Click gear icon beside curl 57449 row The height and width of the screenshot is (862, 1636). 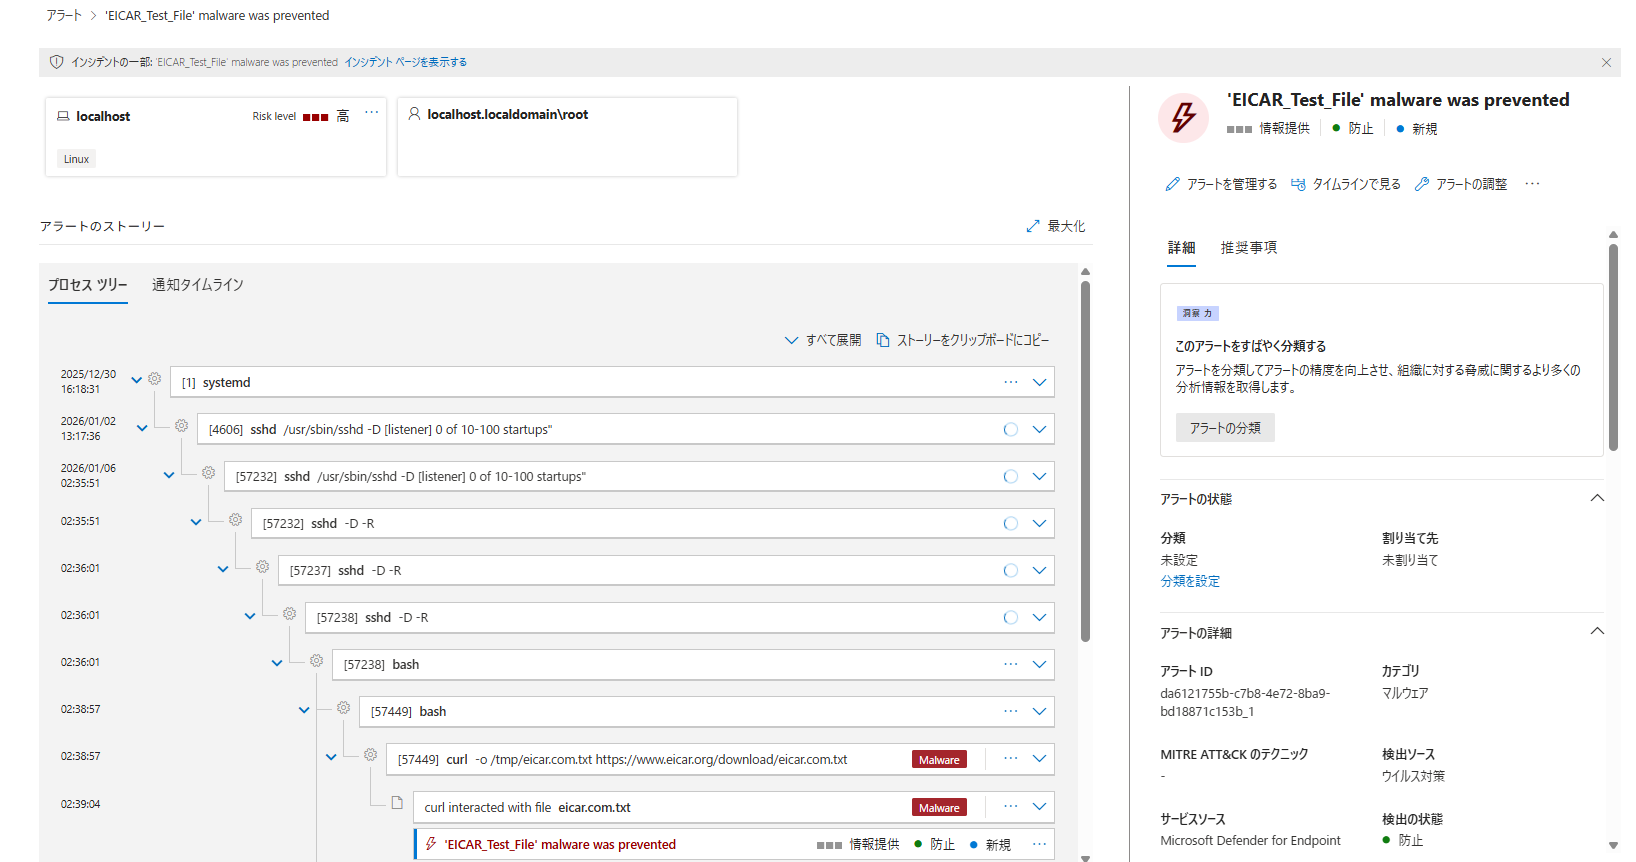[x=370, y=755]
